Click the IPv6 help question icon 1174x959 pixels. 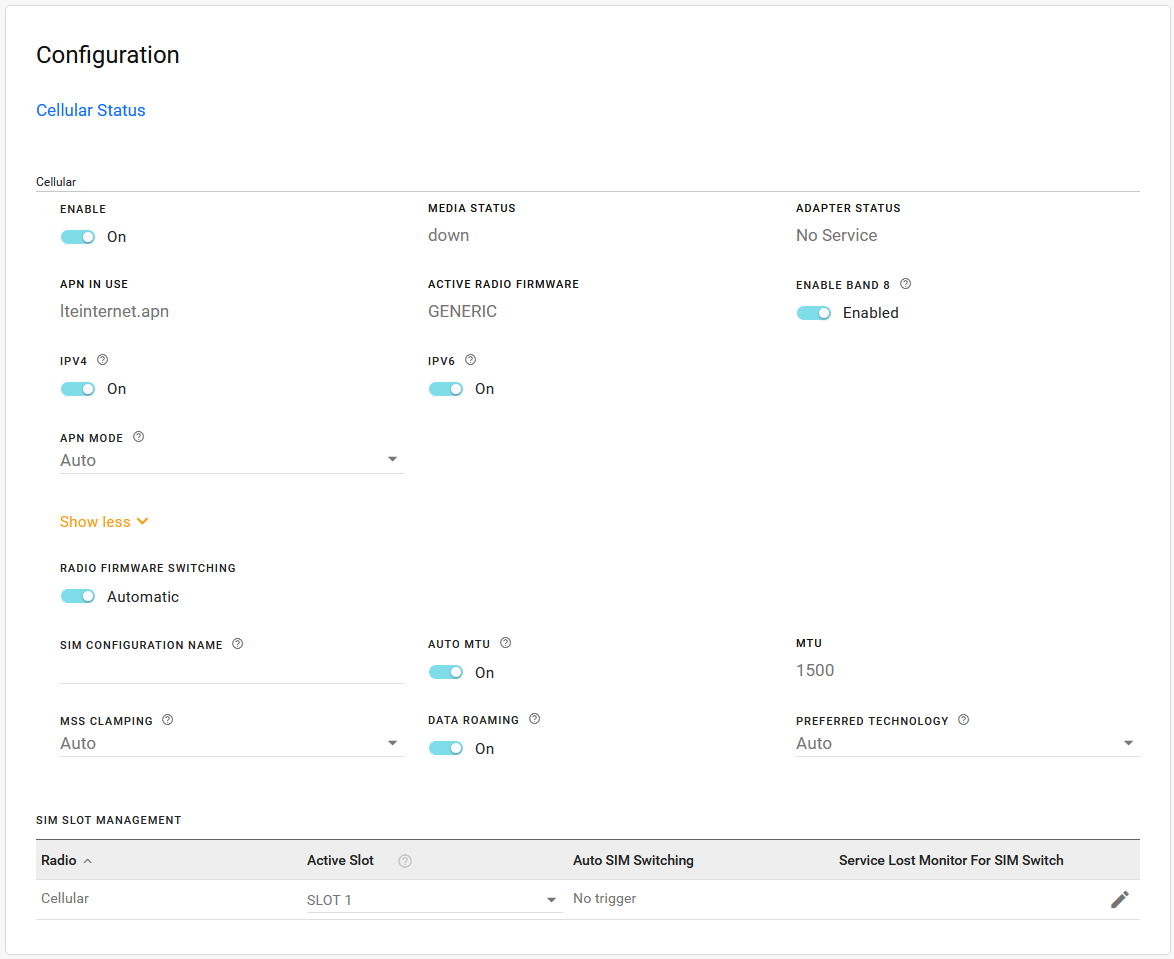pyautogui.click(x=470, y=360)
